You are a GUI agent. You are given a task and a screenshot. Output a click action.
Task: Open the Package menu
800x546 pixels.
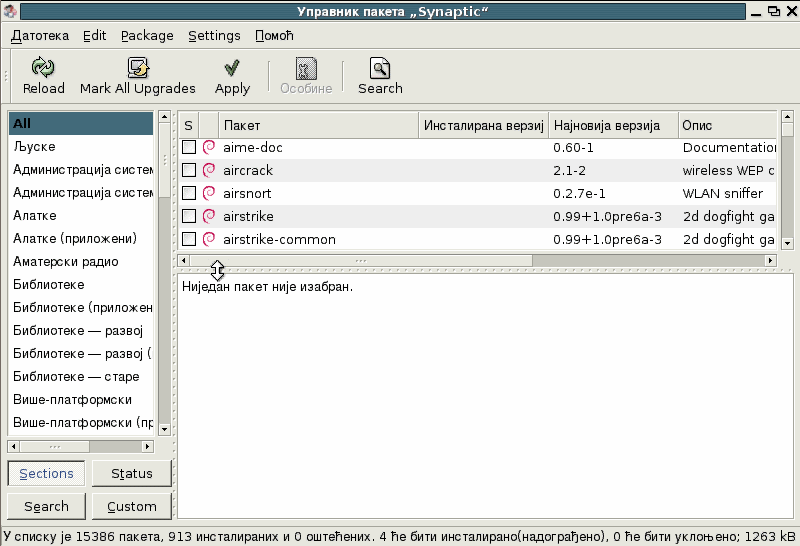click(147, 36)
